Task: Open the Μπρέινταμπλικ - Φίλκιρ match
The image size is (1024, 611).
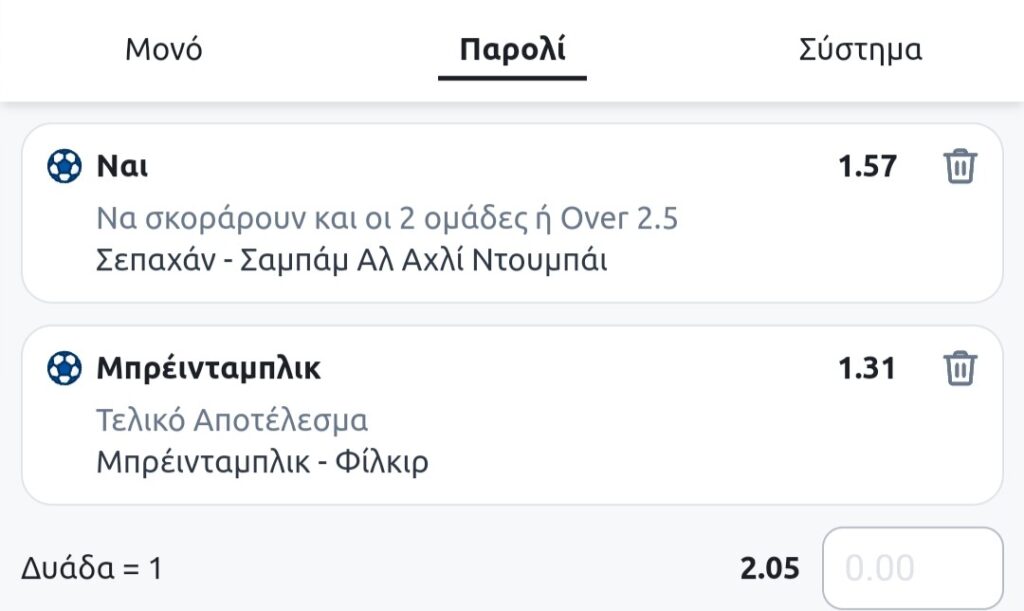Action: (x=262, y=463)
